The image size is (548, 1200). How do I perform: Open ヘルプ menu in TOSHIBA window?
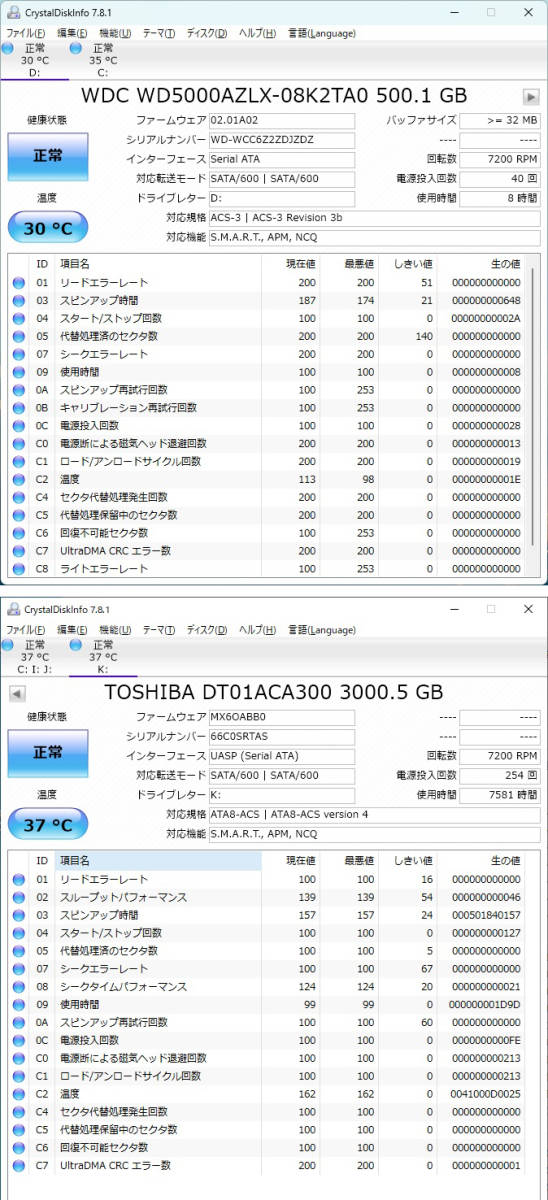click(x=258, y=630)
